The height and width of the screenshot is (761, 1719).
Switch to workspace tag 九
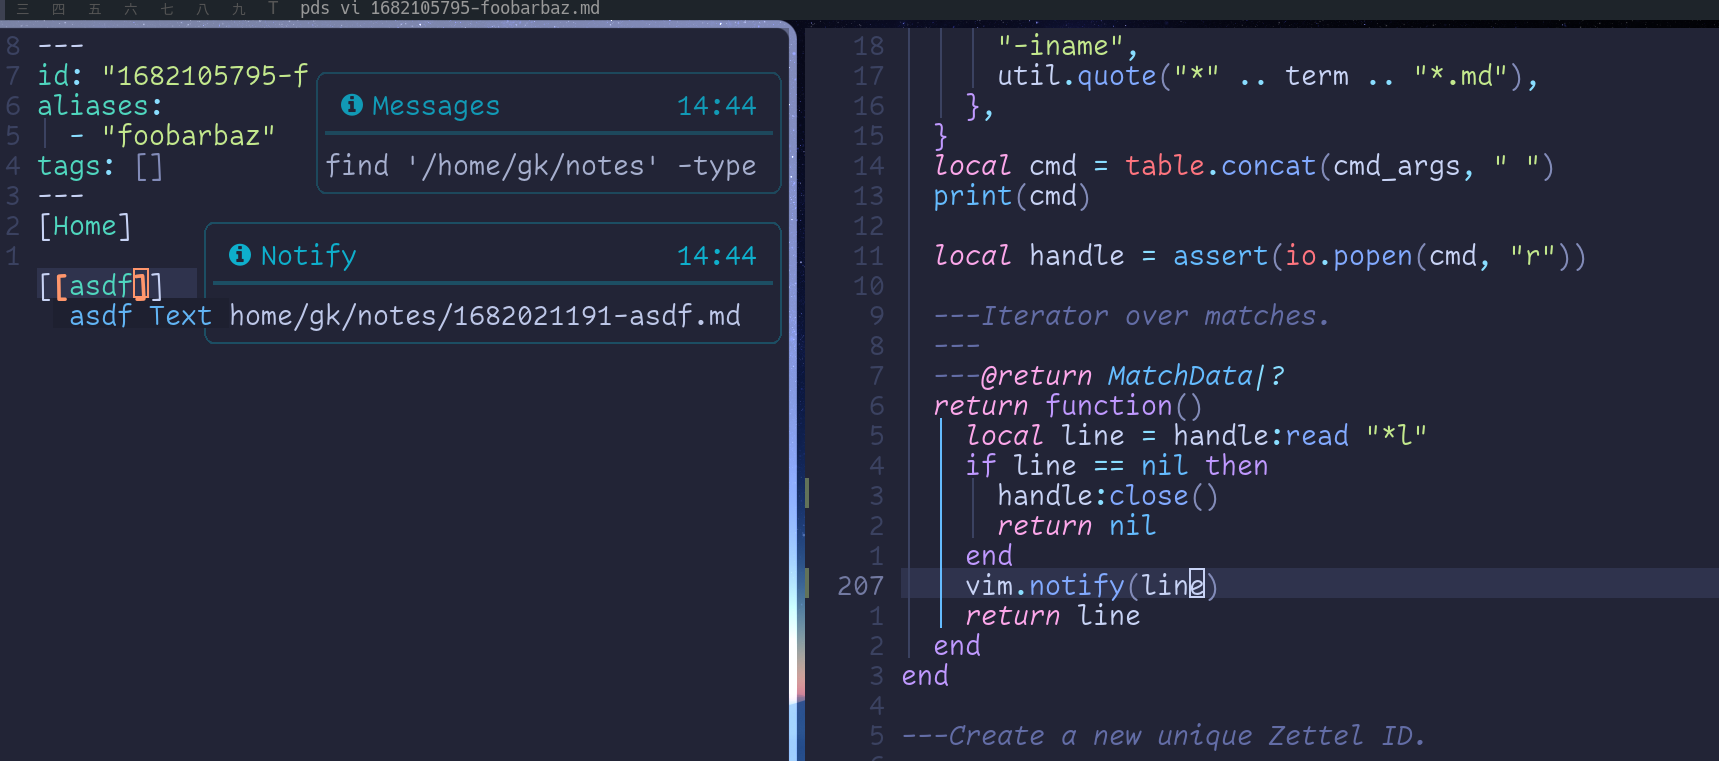[x=239, y=9]
